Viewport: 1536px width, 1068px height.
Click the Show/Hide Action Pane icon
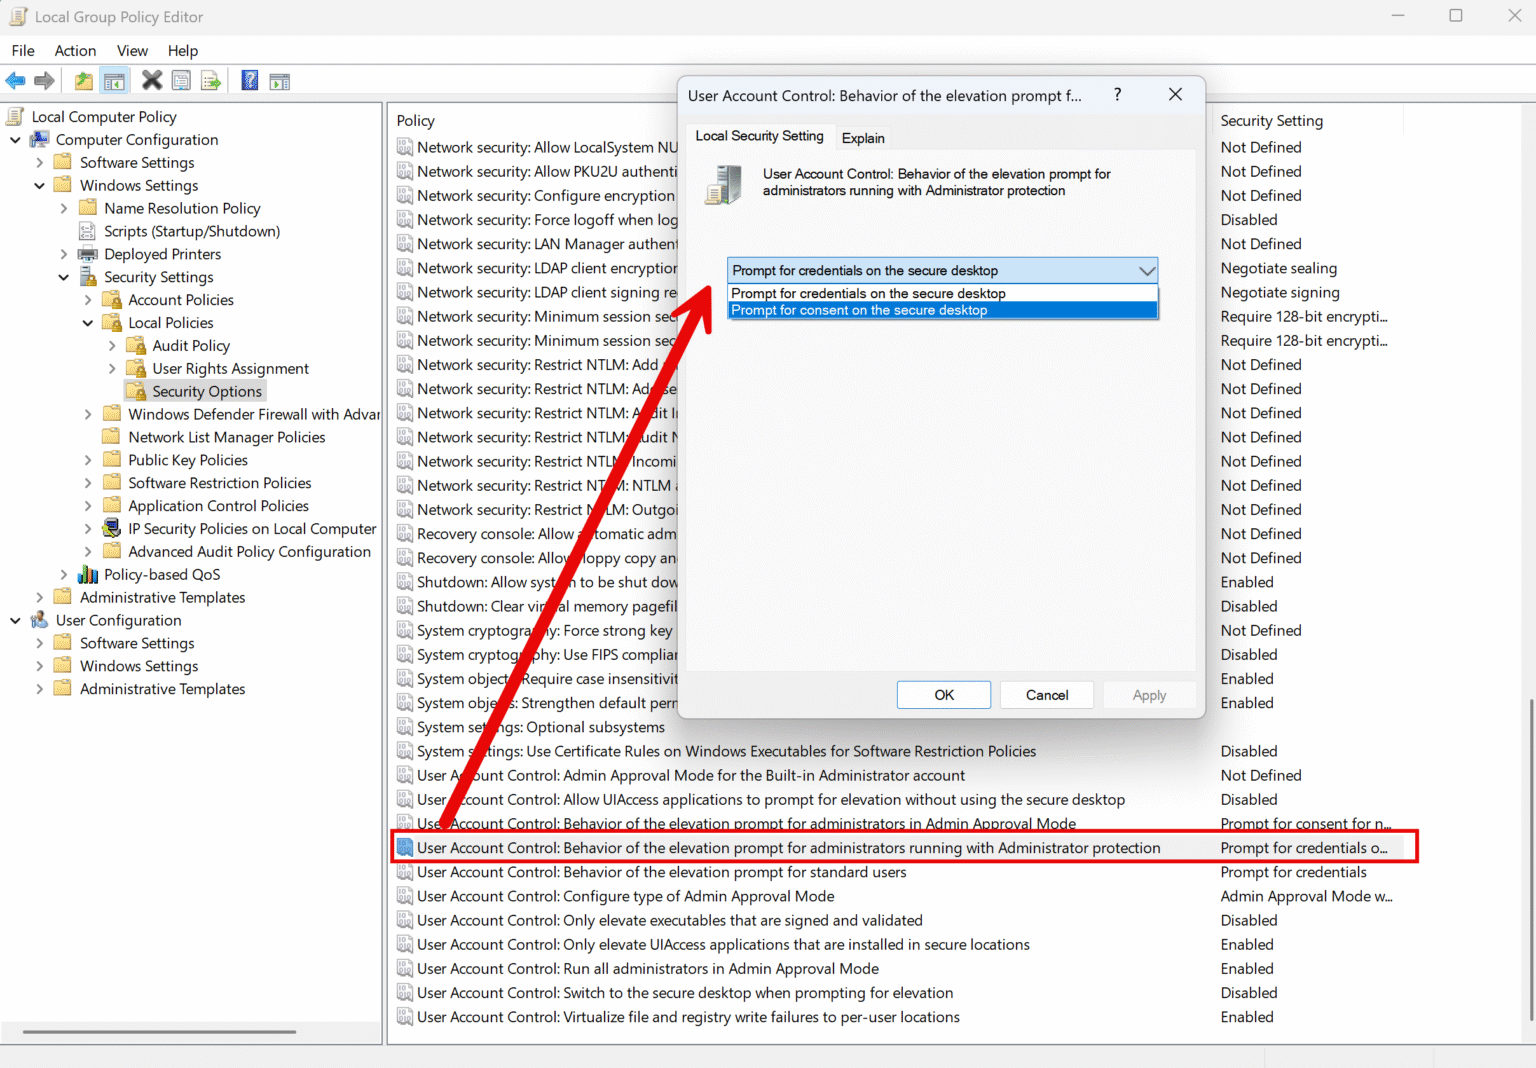(x=279, y=80)
